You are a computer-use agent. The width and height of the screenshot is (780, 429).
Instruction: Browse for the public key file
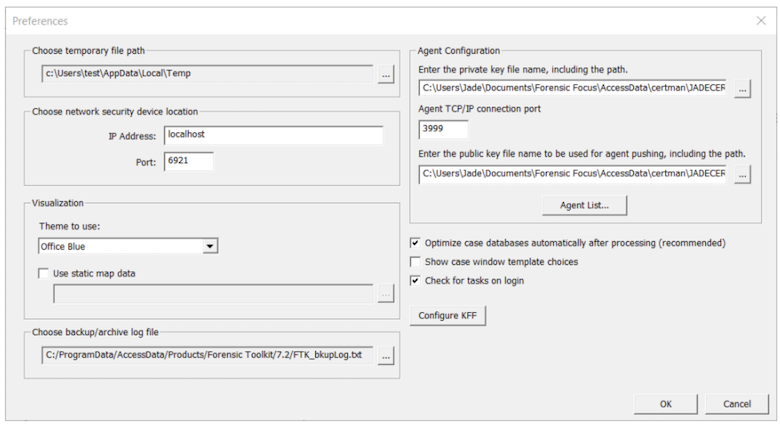[742, 175]
